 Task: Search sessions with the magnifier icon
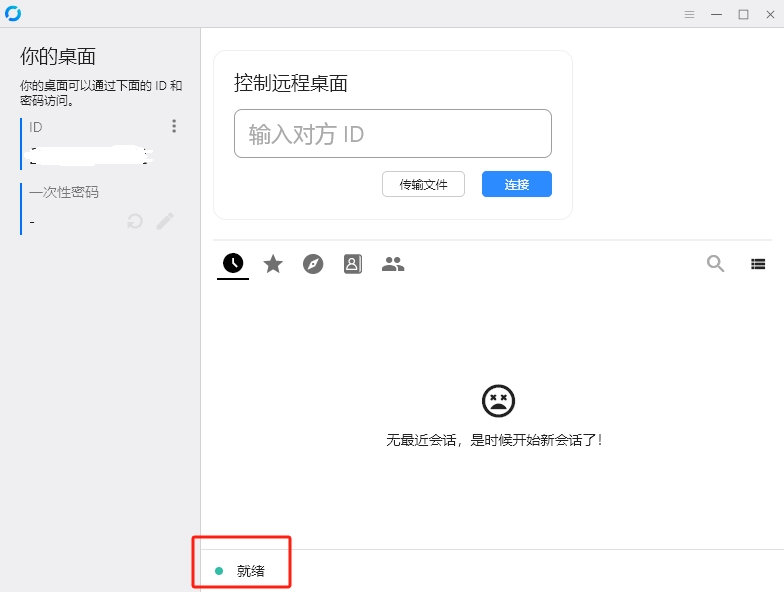716,263
